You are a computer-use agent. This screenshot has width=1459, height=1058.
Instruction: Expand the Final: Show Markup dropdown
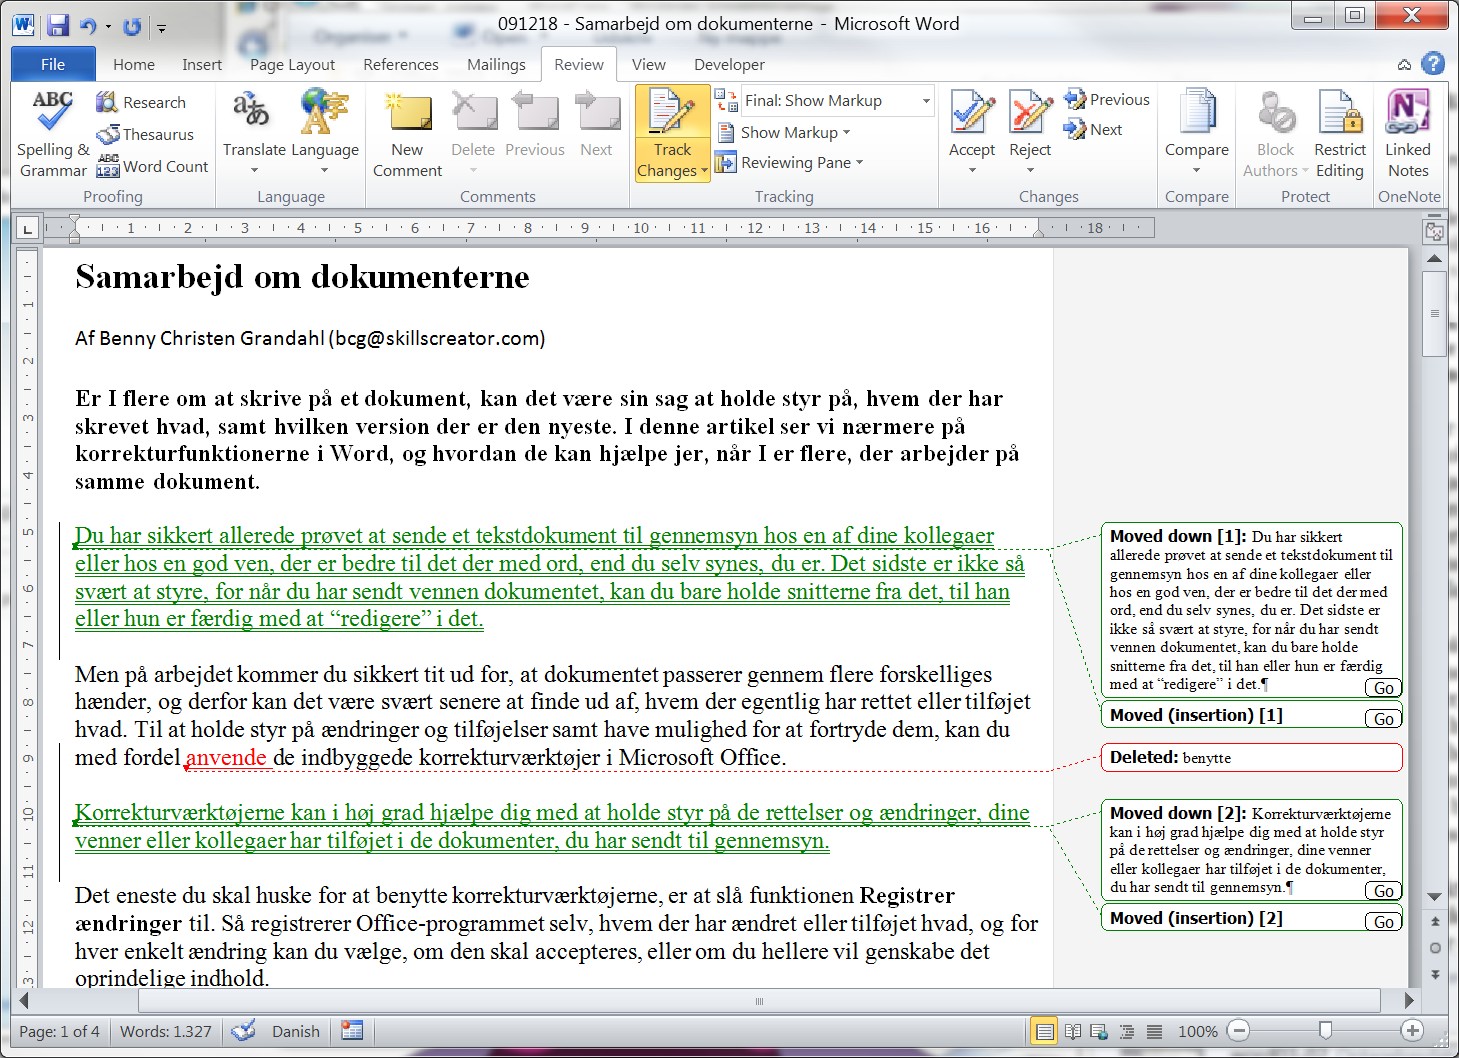pyautogui.click(x=926, y=101)
